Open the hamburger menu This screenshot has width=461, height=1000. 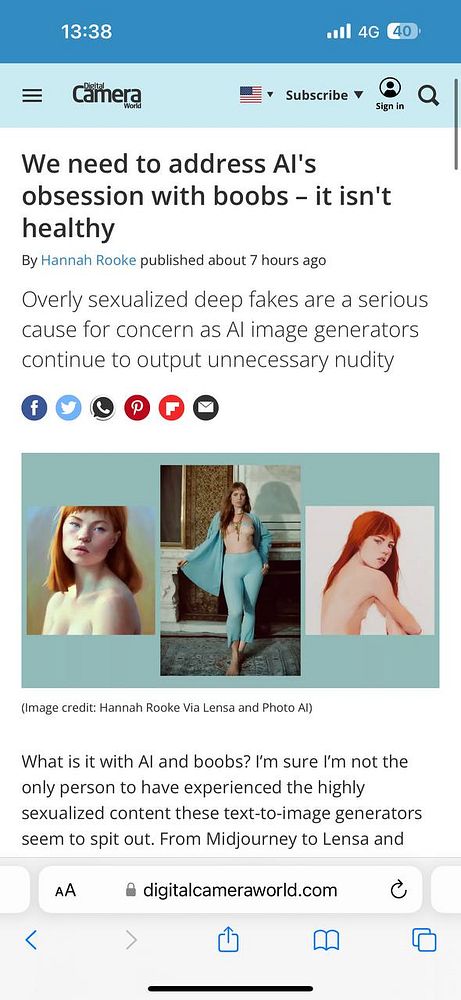[x=33, y=96]
